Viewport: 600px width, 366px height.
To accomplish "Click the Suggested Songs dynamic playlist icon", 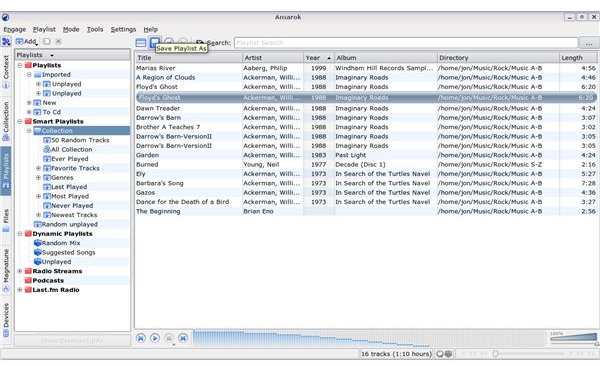I will (38, 252).
